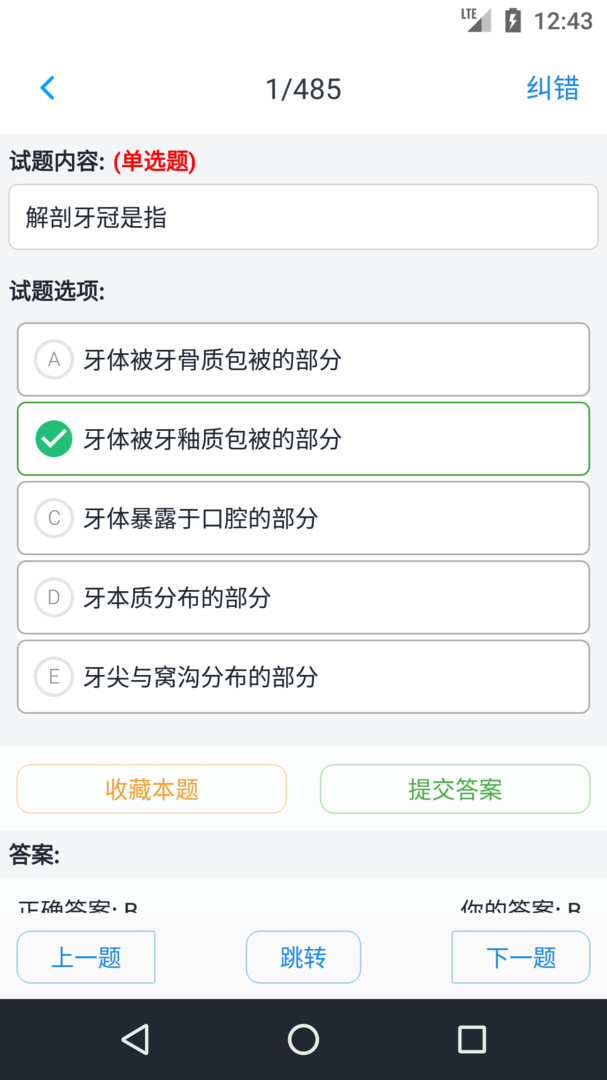Go to previous question 上一题
Viewport: 607px width, 1080px height.
click(x=86, y=957)
